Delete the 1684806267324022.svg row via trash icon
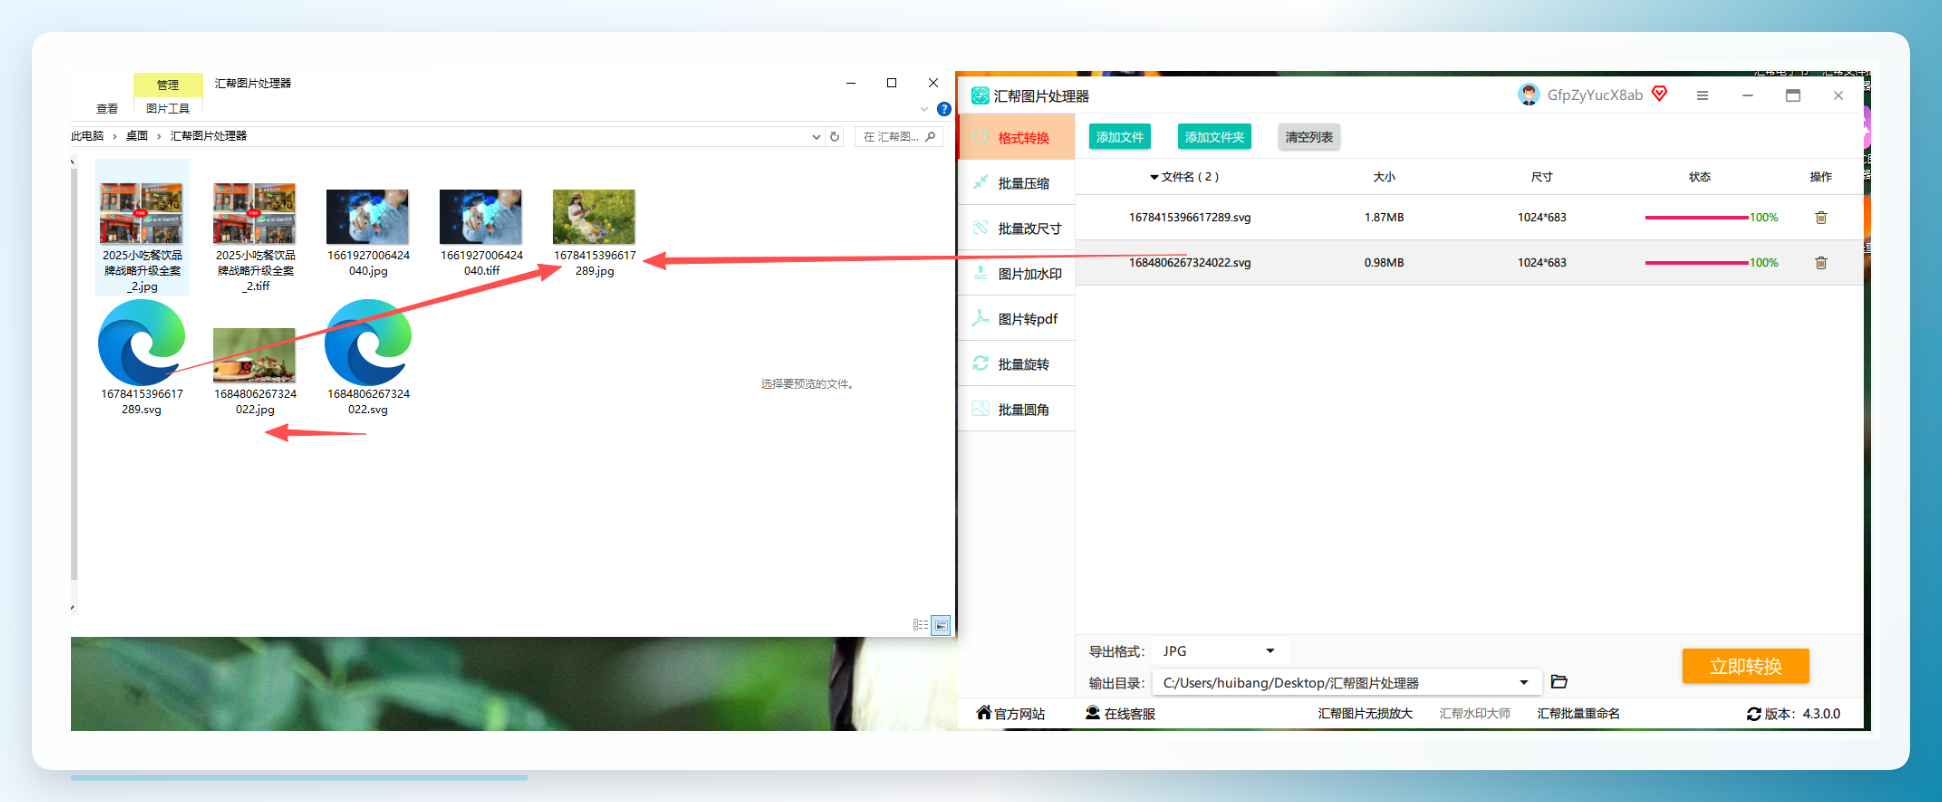 [1821, 263]
